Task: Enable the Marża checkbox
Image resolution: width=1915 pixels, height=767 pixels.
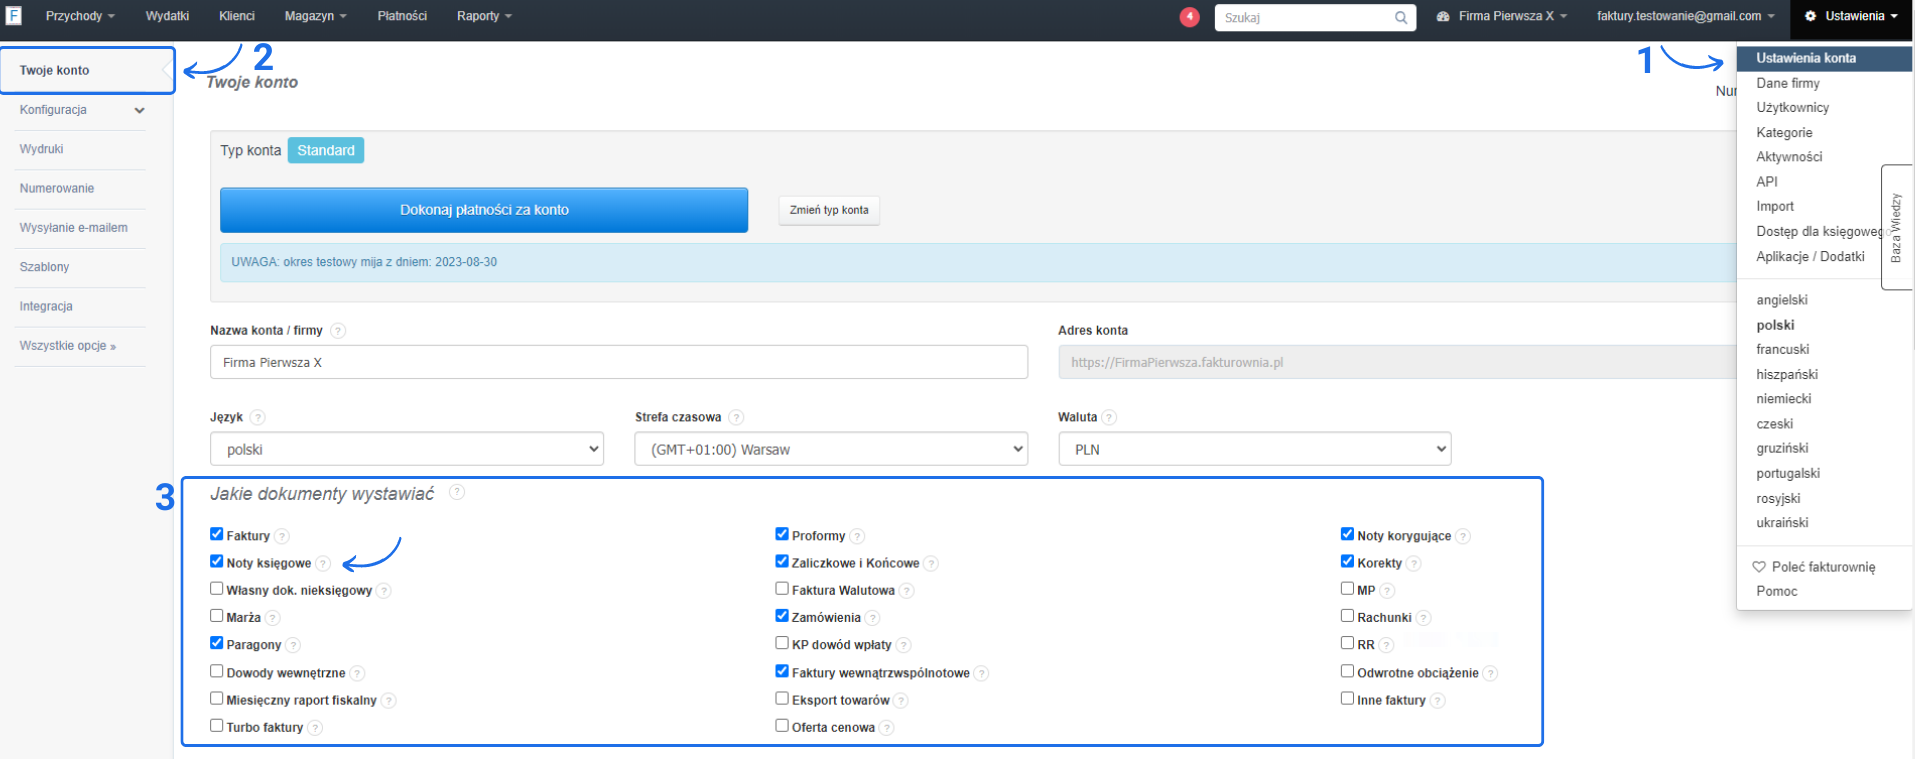Action: click(217, 616)
